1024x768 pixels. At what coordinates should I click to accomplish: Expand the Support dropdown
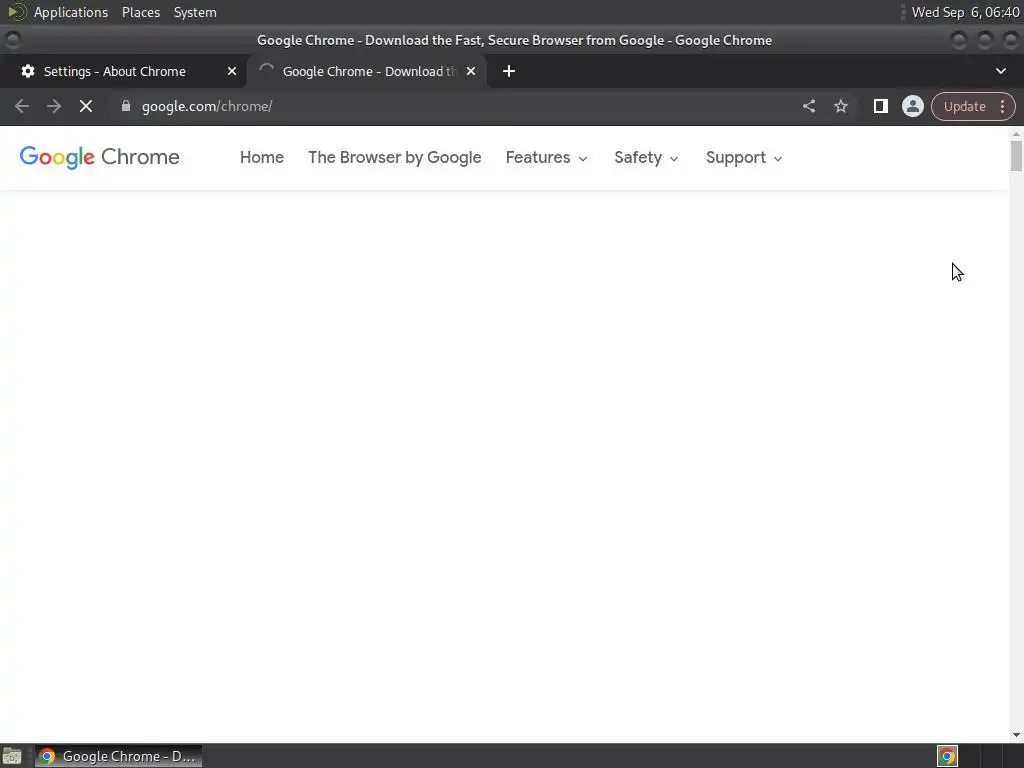744,157
